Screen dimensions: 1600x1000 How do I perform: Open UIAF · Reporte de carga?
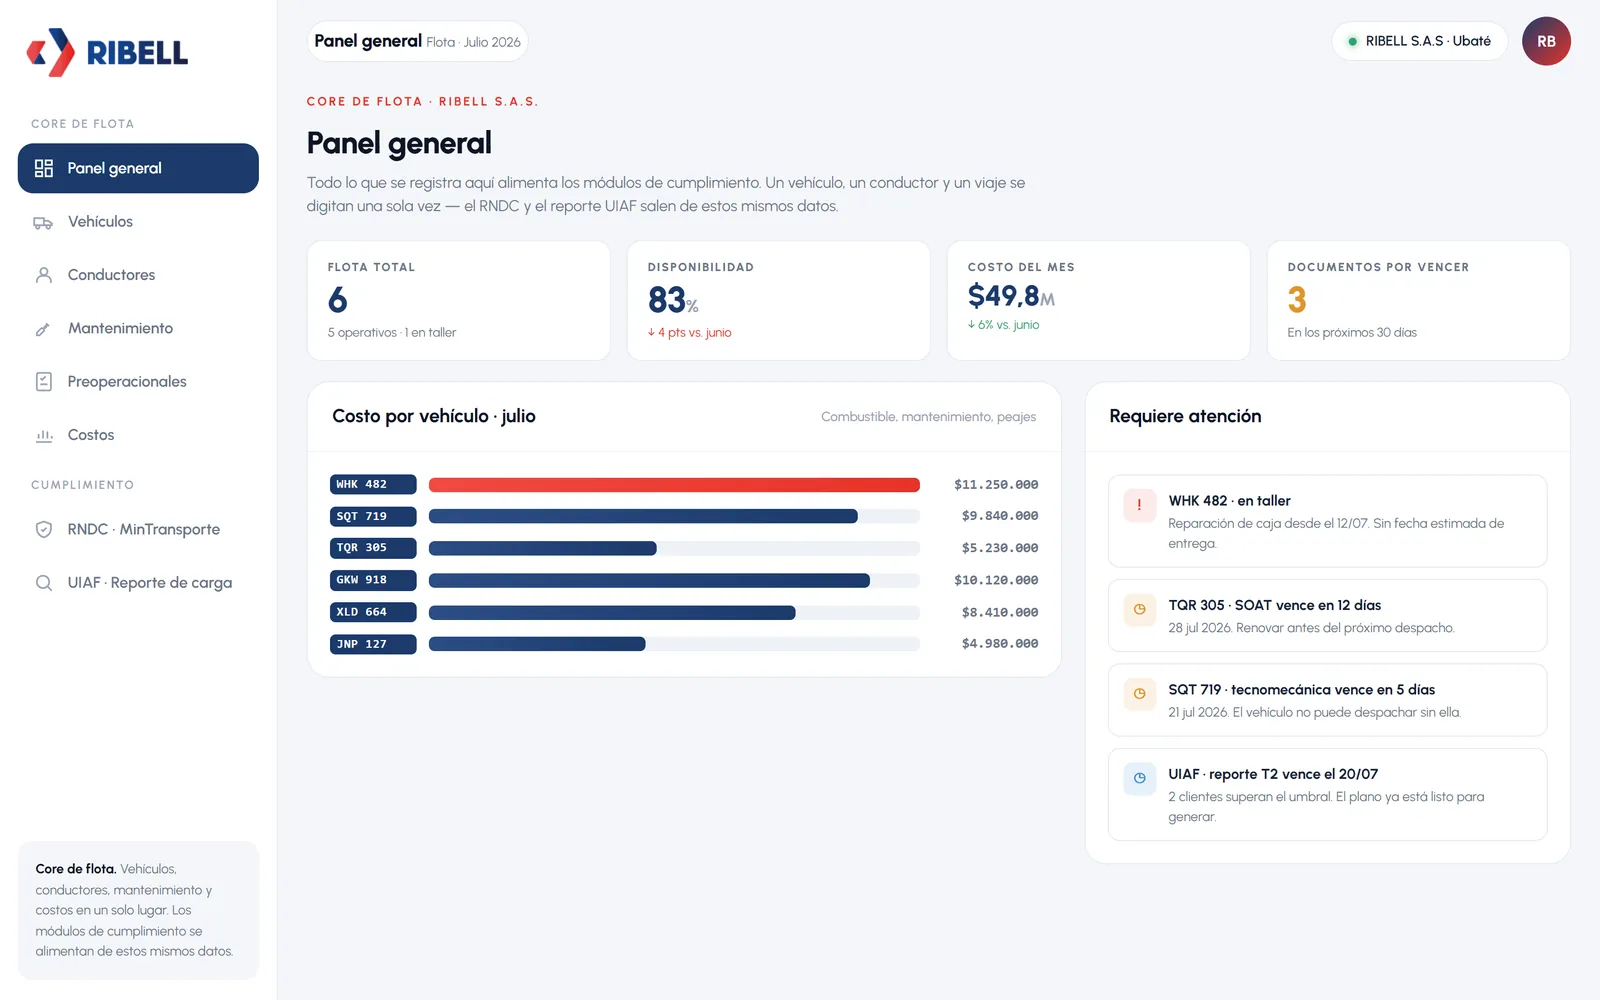point(138,583)
